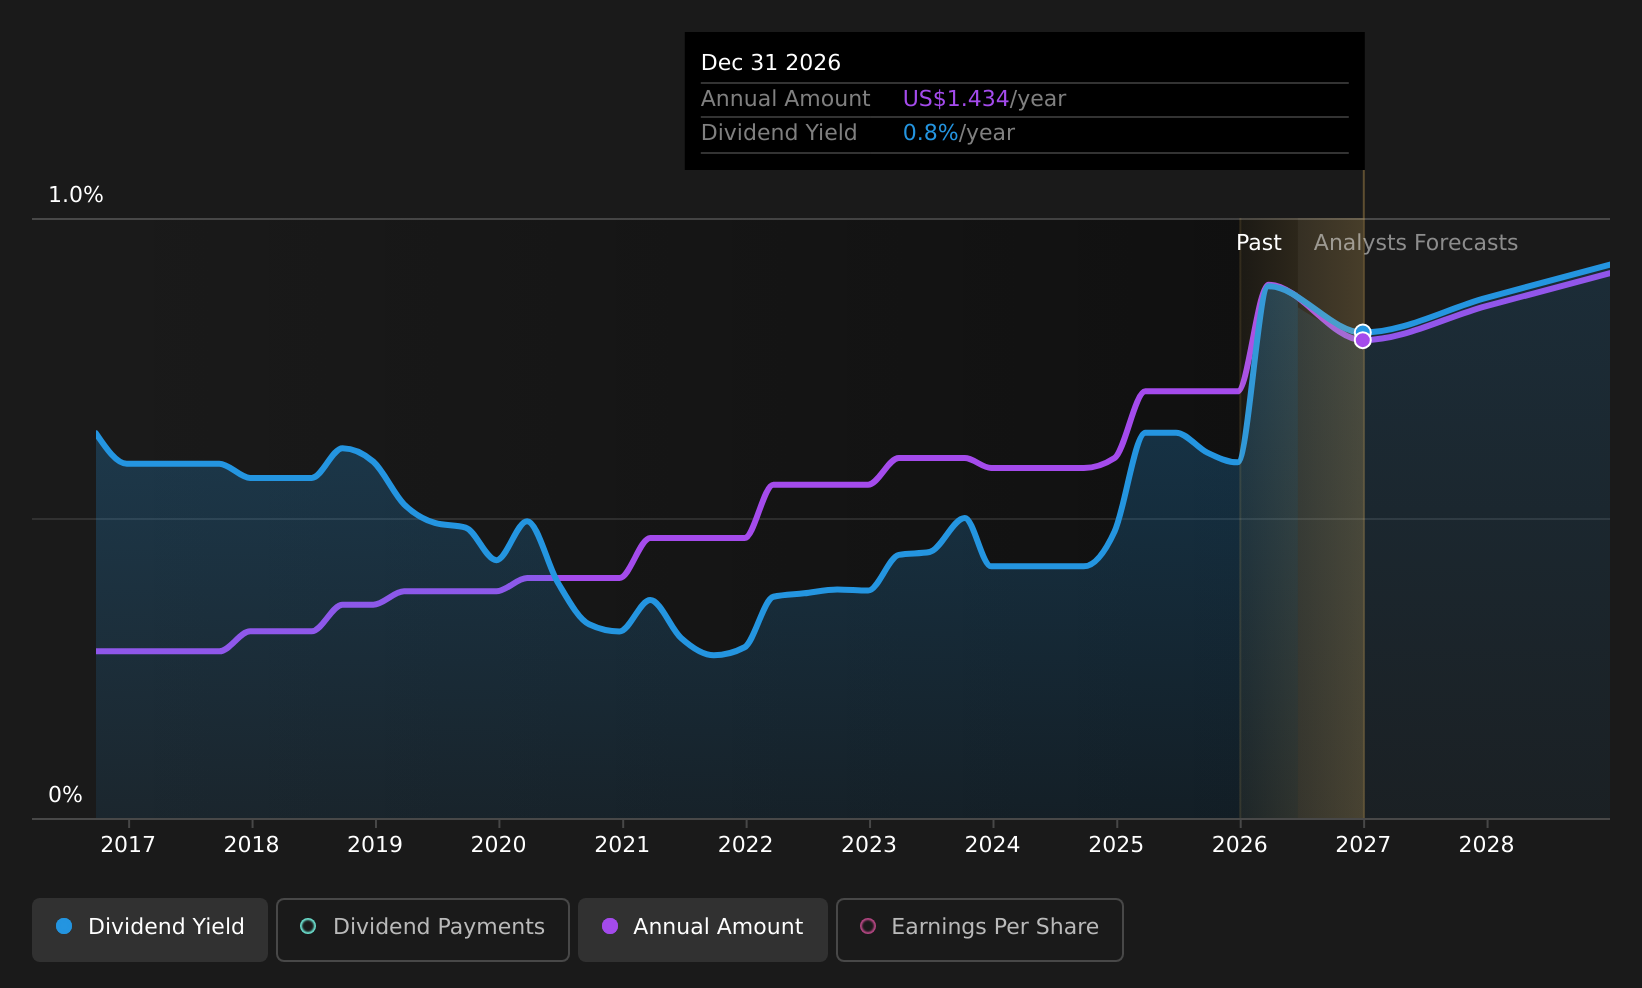The width and height of the screenshot is (1642, 988).
Task: Click the 0.8%/year tooltip value
Action: 958,133
